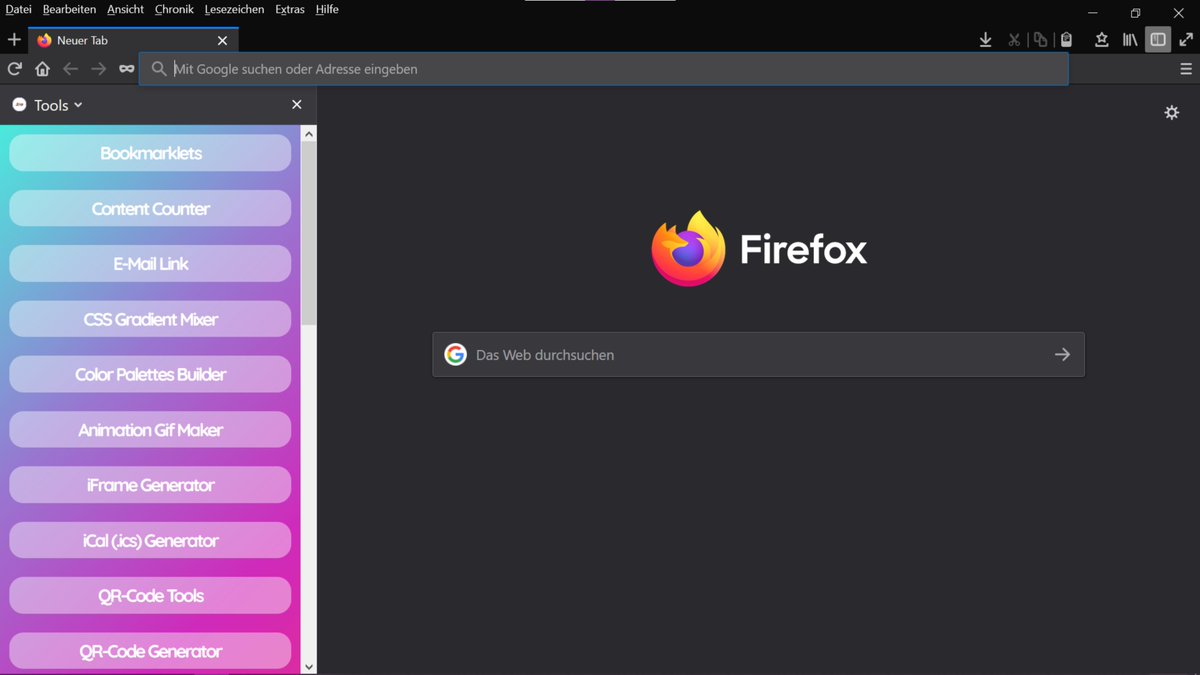Expand the Tools sidebar switcher dropdown
This screenshot has height=675, width=1200.
tap(58, 105)
